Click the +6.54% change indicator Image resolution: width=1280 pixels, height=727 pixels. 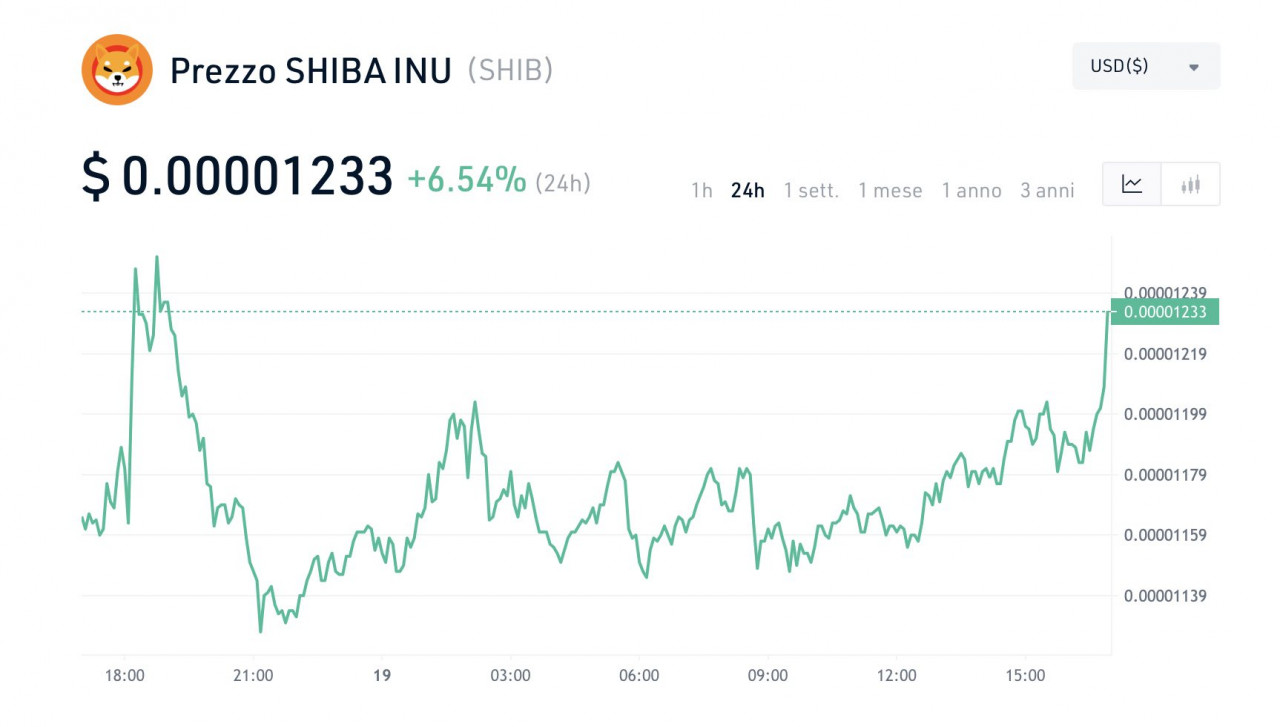click(x=466, y=180)
